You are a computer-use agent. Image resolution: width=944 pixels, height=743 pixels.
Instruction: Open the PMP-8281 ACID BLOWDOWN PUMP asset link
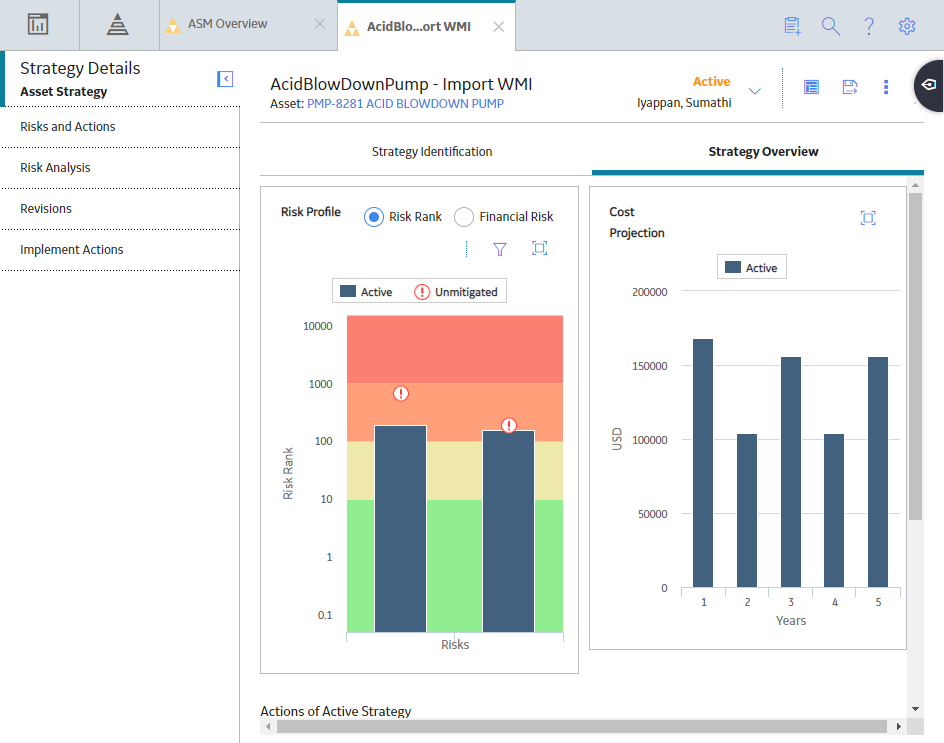tap(405, 104)
